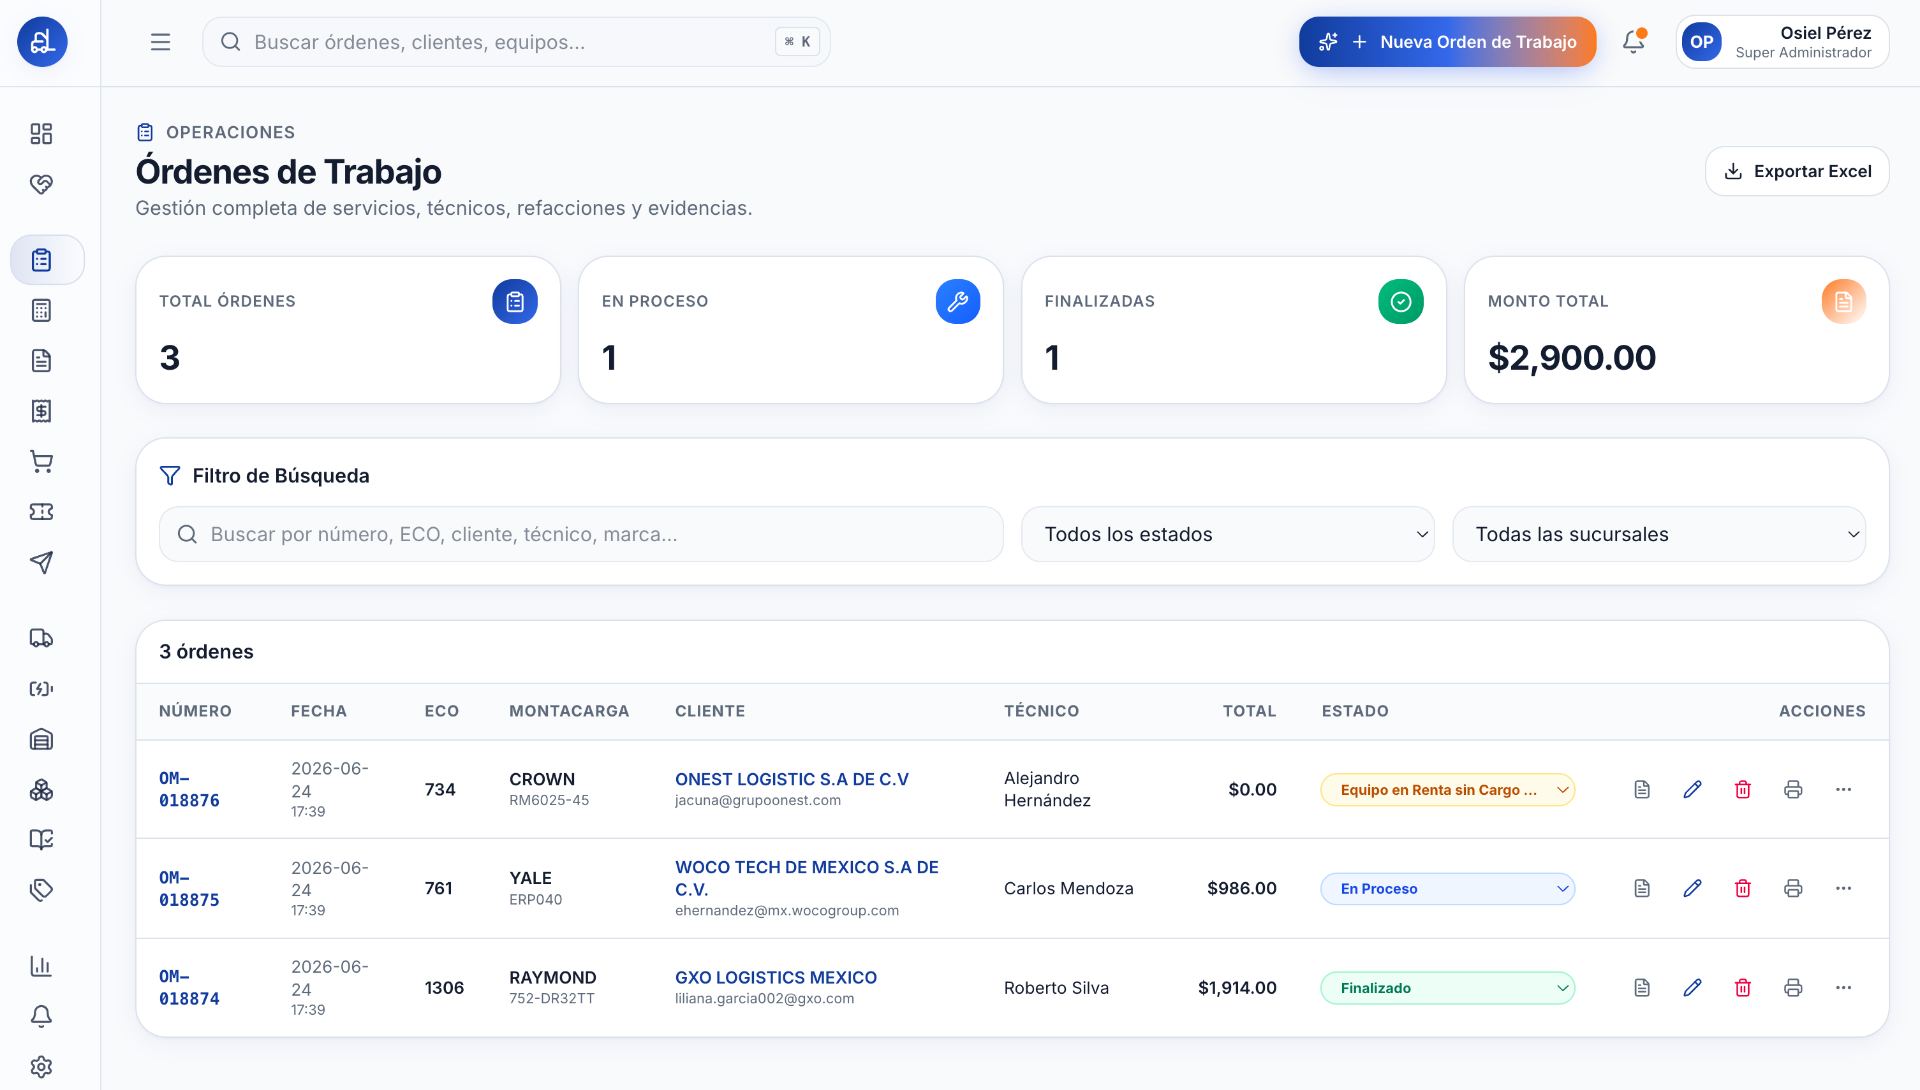Image resolution: width=1920 pixels, height=1090 pixels.
Task: Change the Finalizado status dropdown
Action: tap(1447, 988)
